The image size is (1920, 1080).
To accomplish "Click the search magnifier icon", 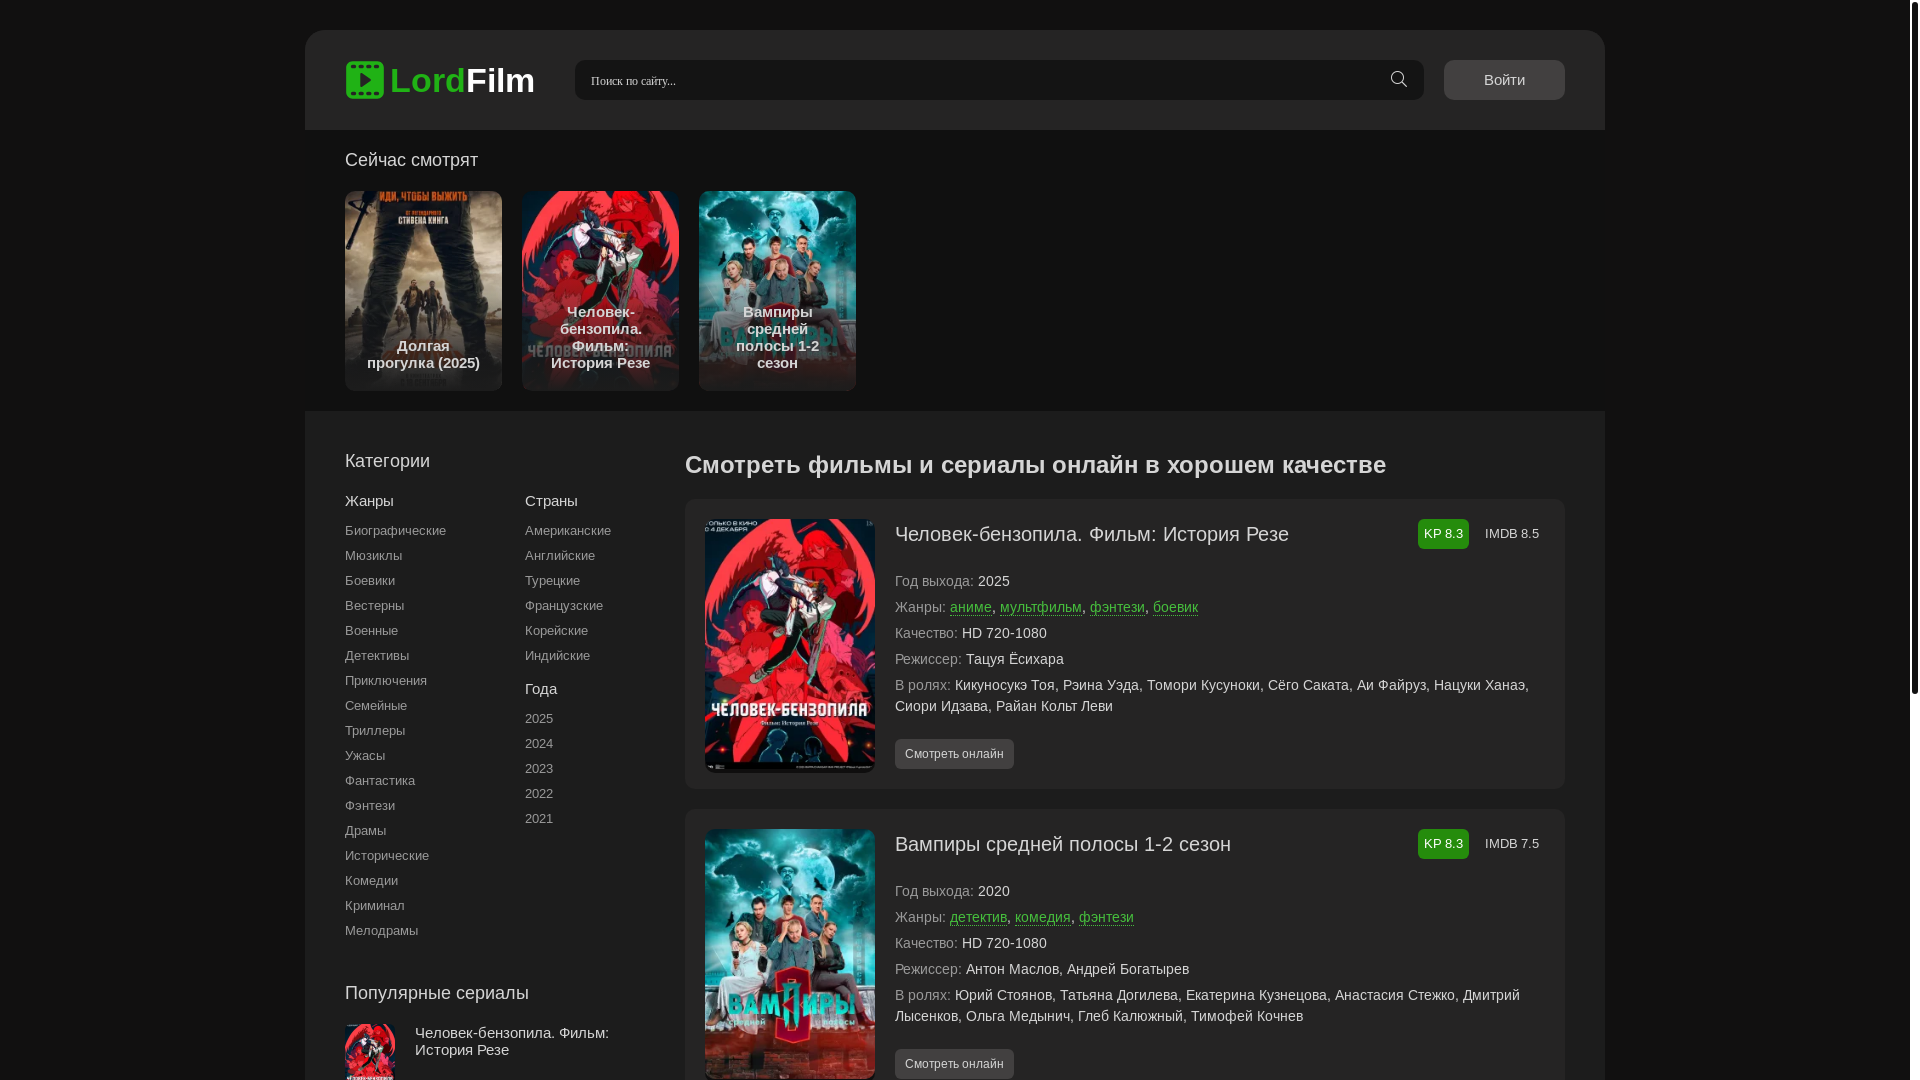I will point(1398,80).
